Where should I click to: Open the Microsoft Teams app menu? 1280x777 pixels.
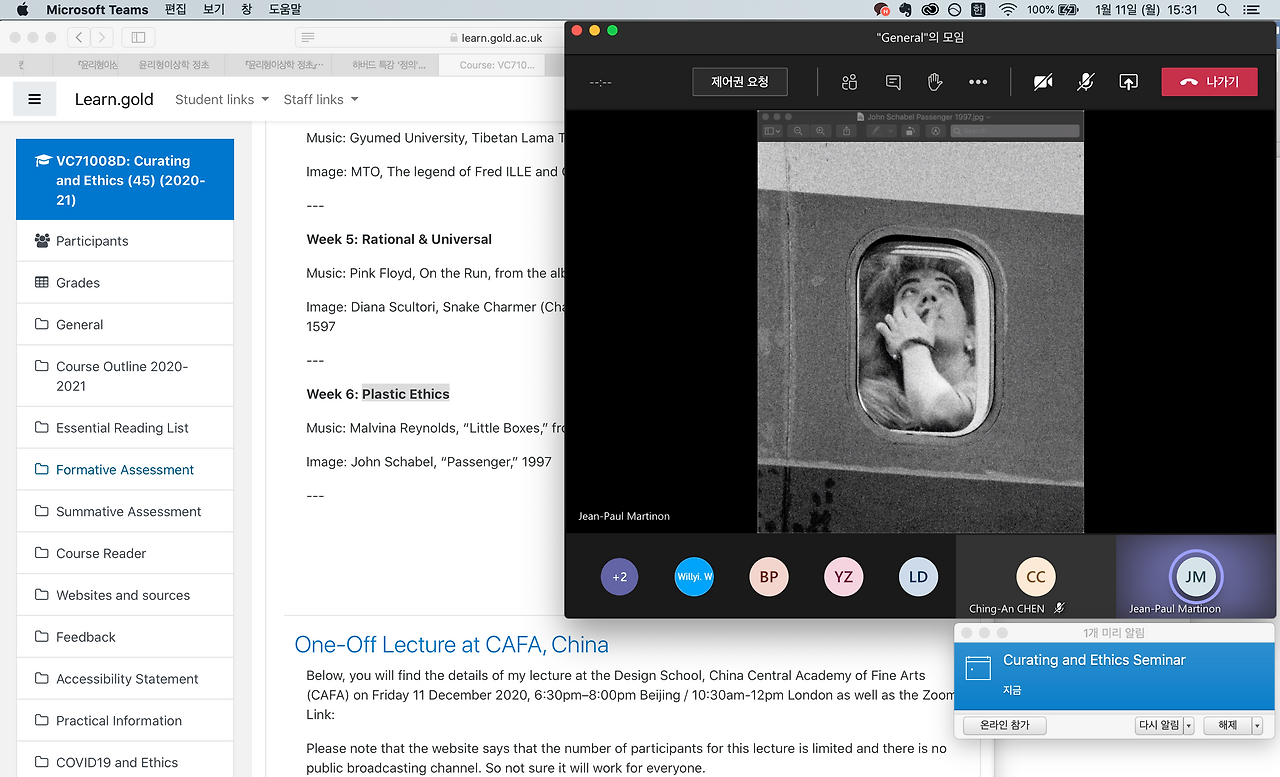pyautogui.click(x=97, y=10)
